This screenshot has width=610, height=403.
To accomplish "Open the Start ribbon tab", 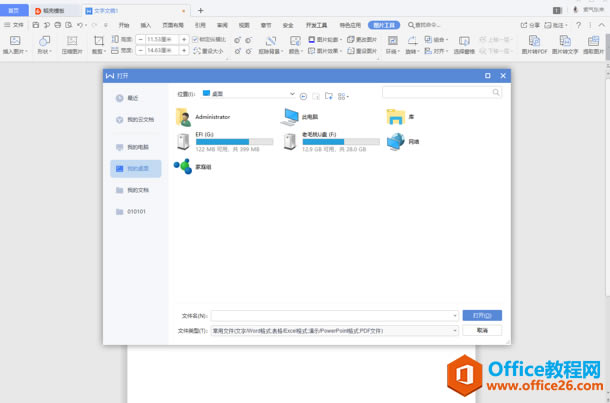I will tap(124, 25).
